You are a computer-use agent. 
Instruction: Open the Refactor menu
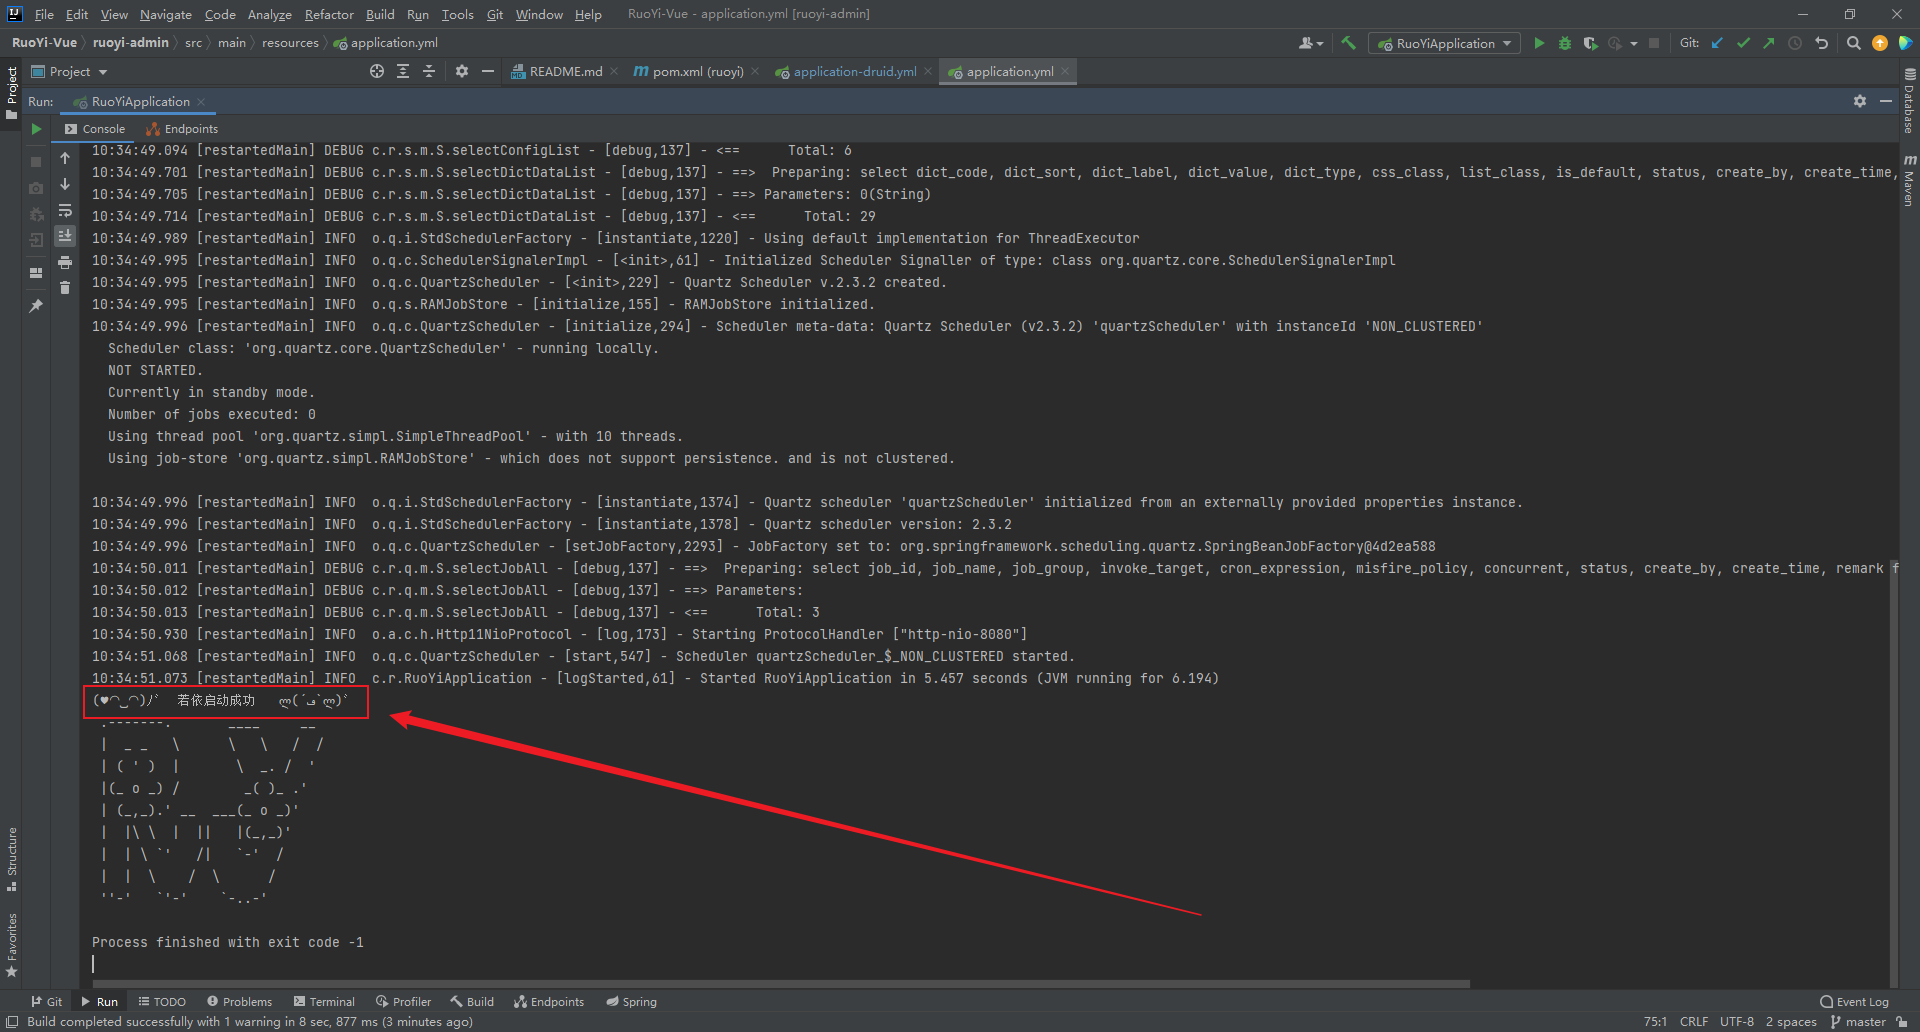[329, 14]
